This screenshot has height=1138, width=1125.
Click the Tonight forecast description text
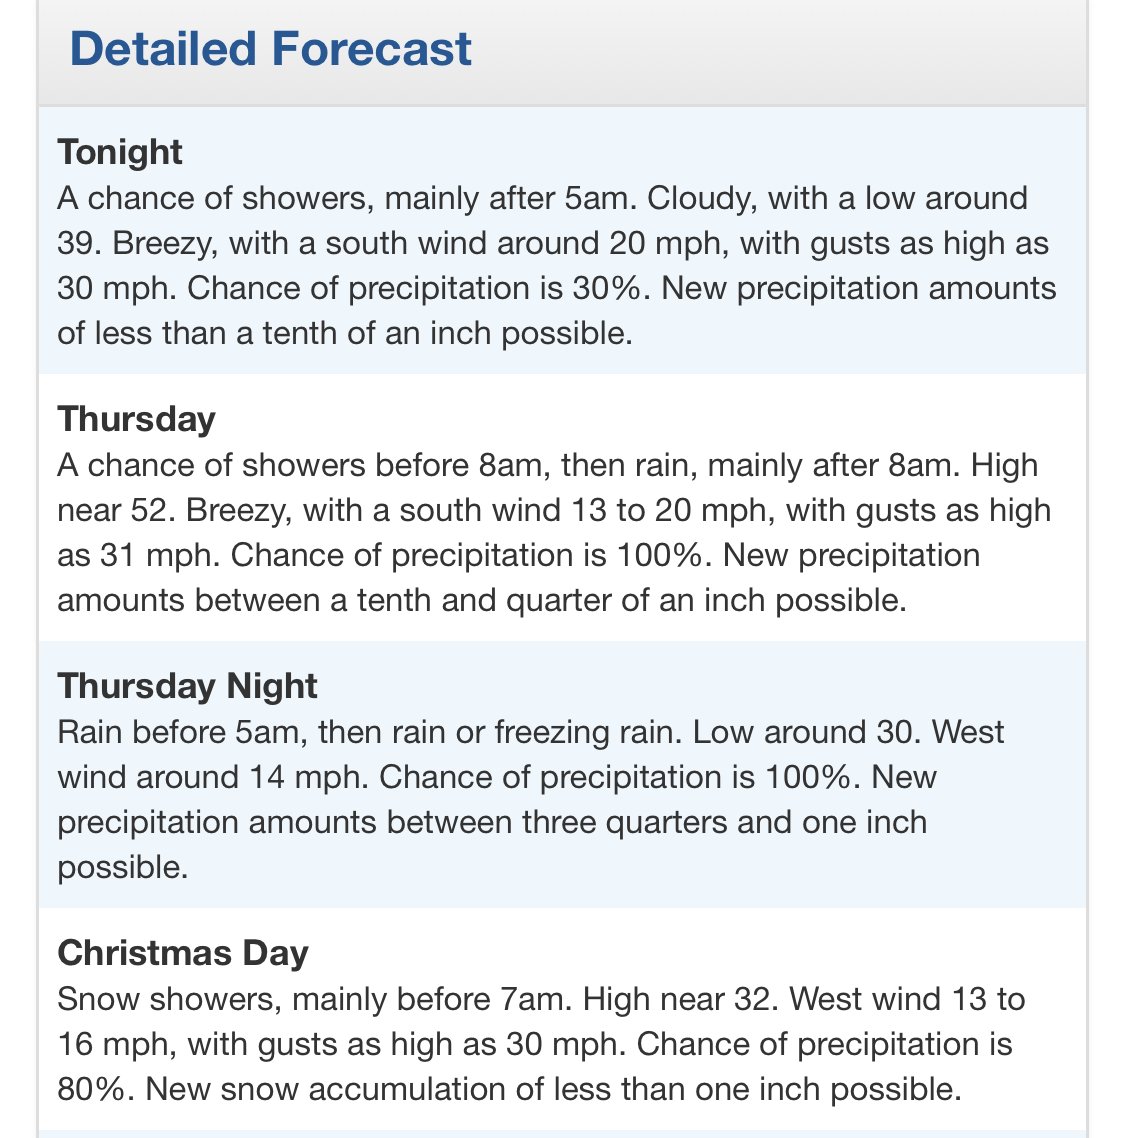click(x=557, y=266)
